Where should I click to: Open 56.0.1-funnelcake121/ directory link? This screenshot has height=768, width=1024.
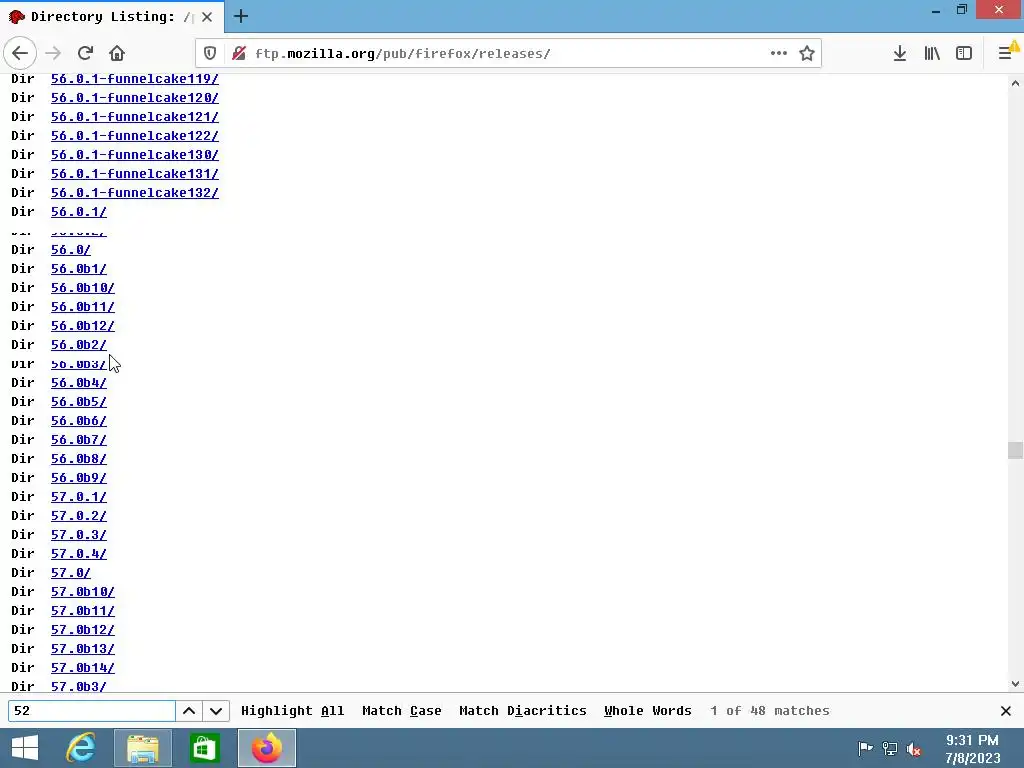[135, 116]
